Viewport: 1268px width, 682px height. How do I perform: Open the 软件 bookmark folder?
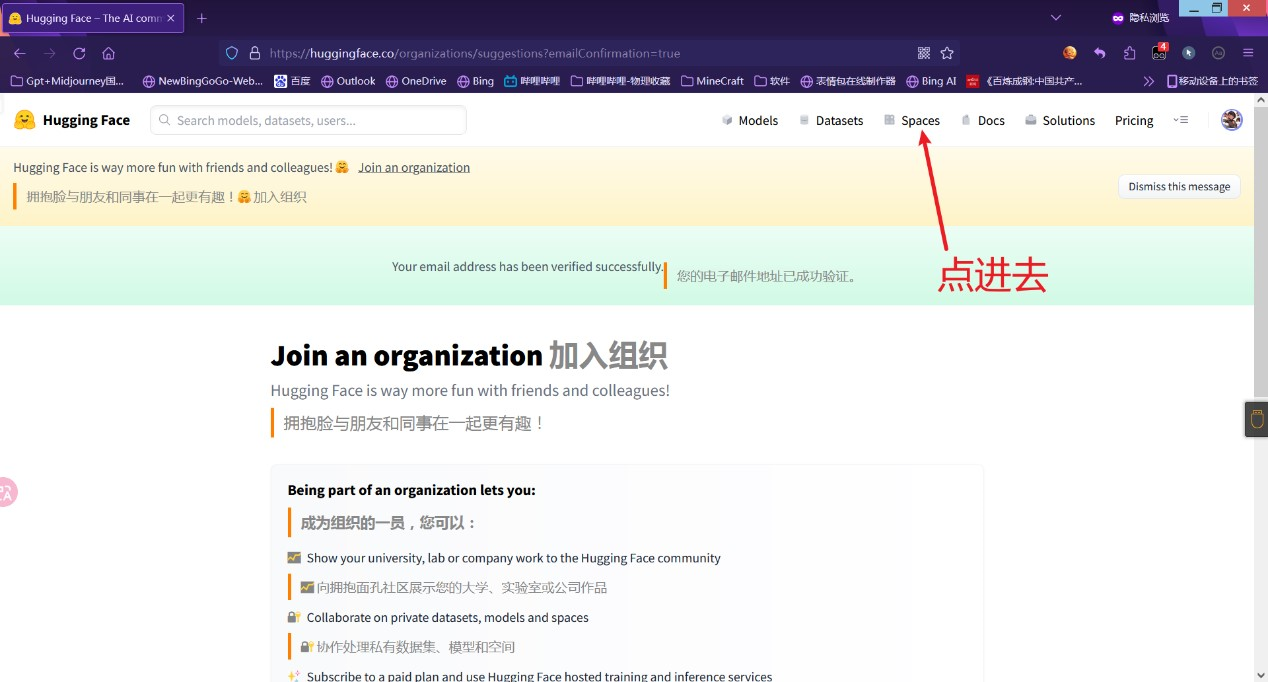tap(772, 81)
